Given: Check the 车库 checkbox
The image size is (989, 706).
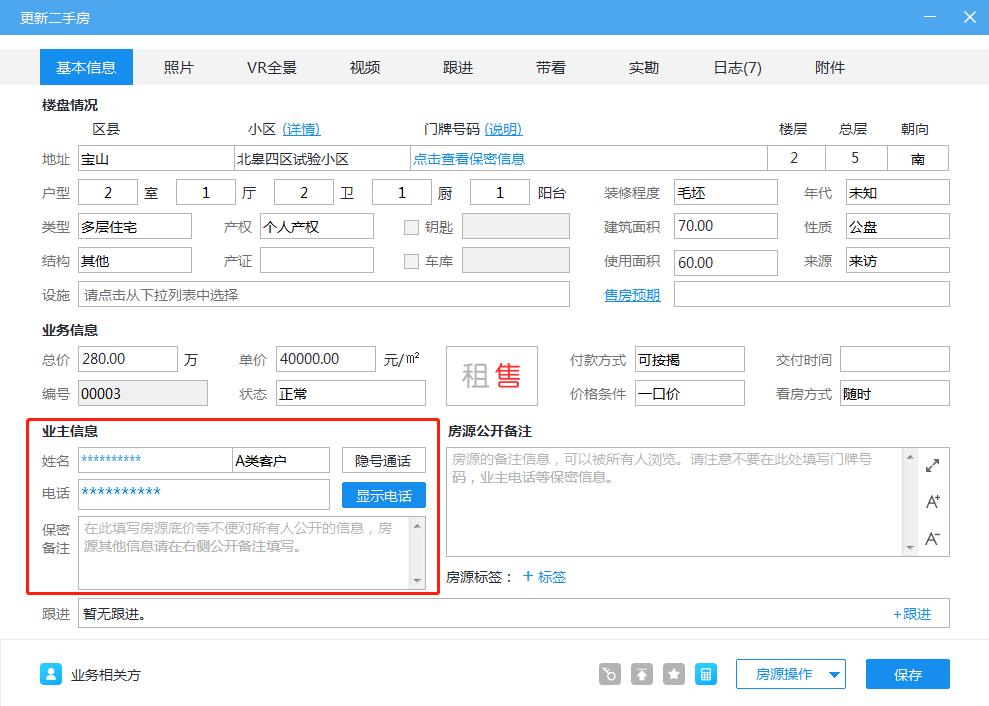Looking at the screenshot, I should point(411,260).
